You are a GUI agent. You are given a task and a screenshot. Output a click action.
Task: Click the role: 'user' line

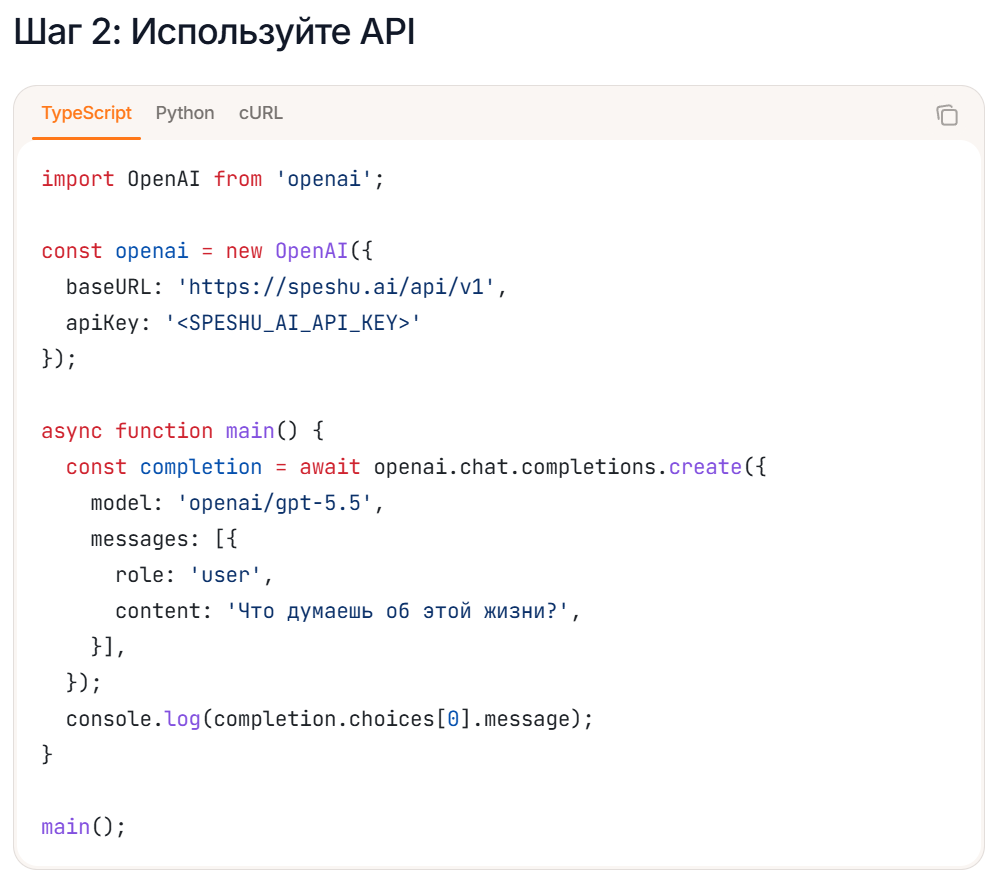point(194,575)
